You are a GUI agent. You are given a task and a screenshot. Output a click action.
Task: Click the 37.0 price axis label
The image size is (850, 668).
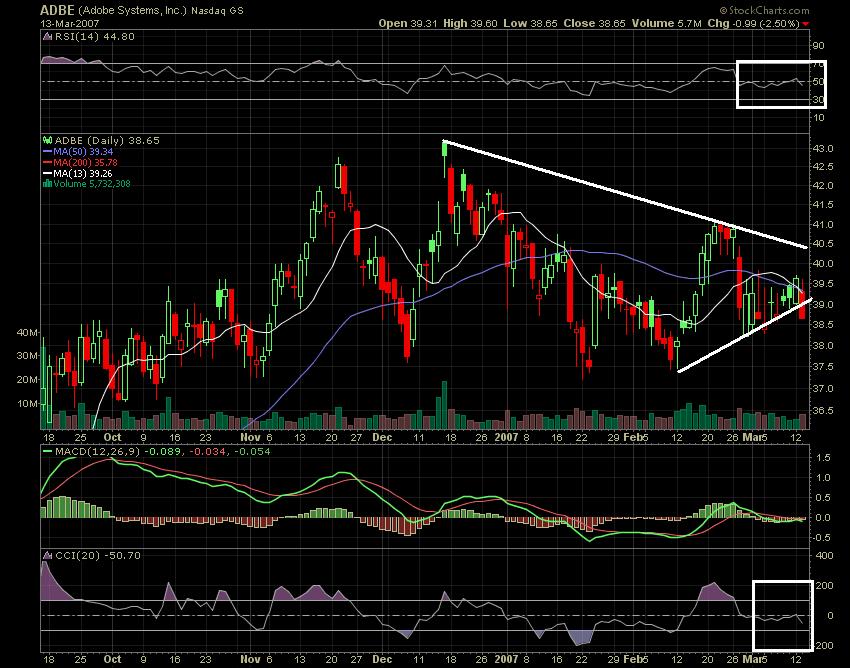823,388
